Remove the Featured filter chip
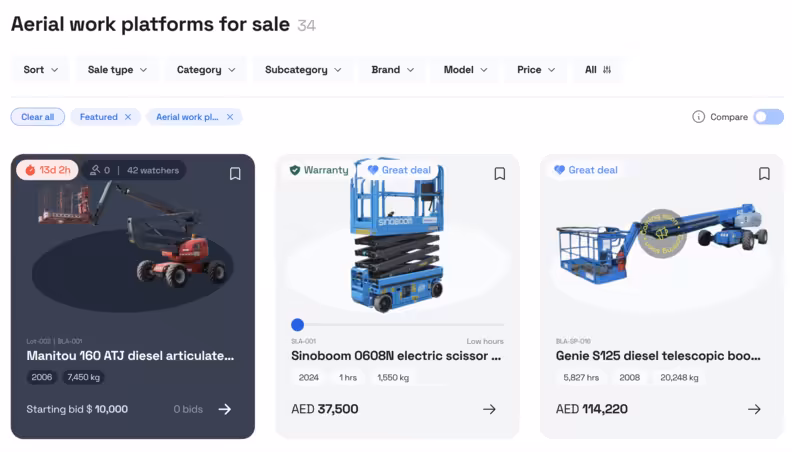This screenshot has width=792, height=452. click(x=128, y=117)
